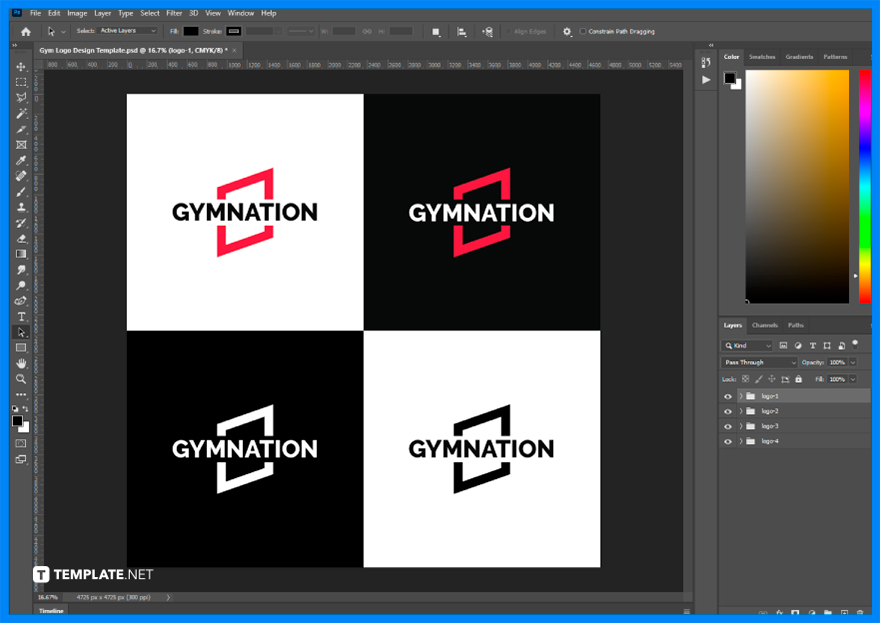880x623 pixels.
Task: Toggle visibility of logo-4 layer
Action: pos(728,440)
